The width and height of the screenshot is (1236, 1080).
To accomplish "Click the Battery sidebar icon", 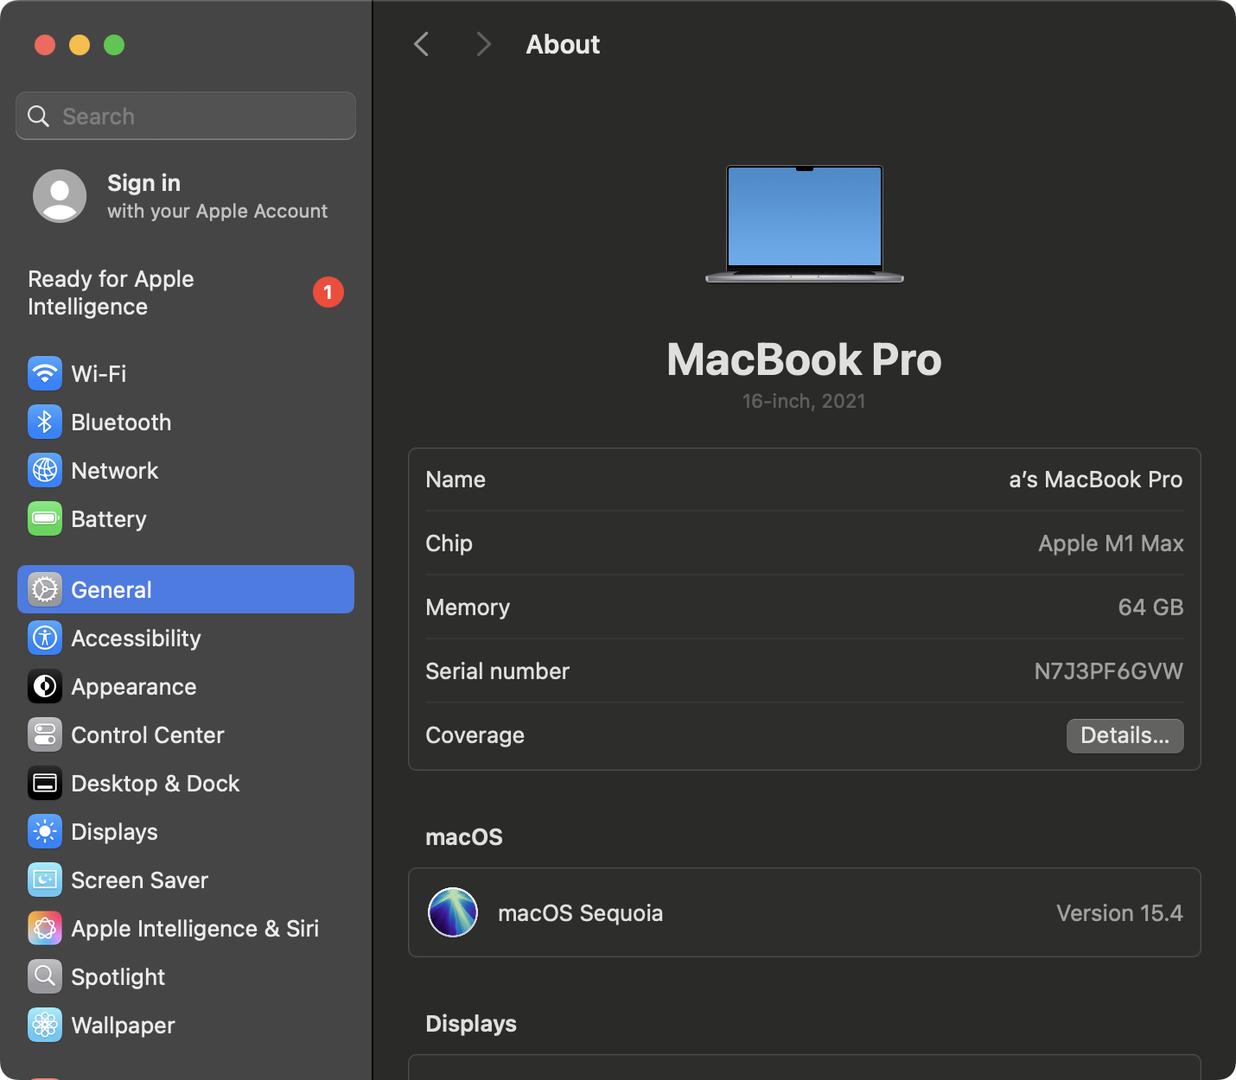I will 44,519.
